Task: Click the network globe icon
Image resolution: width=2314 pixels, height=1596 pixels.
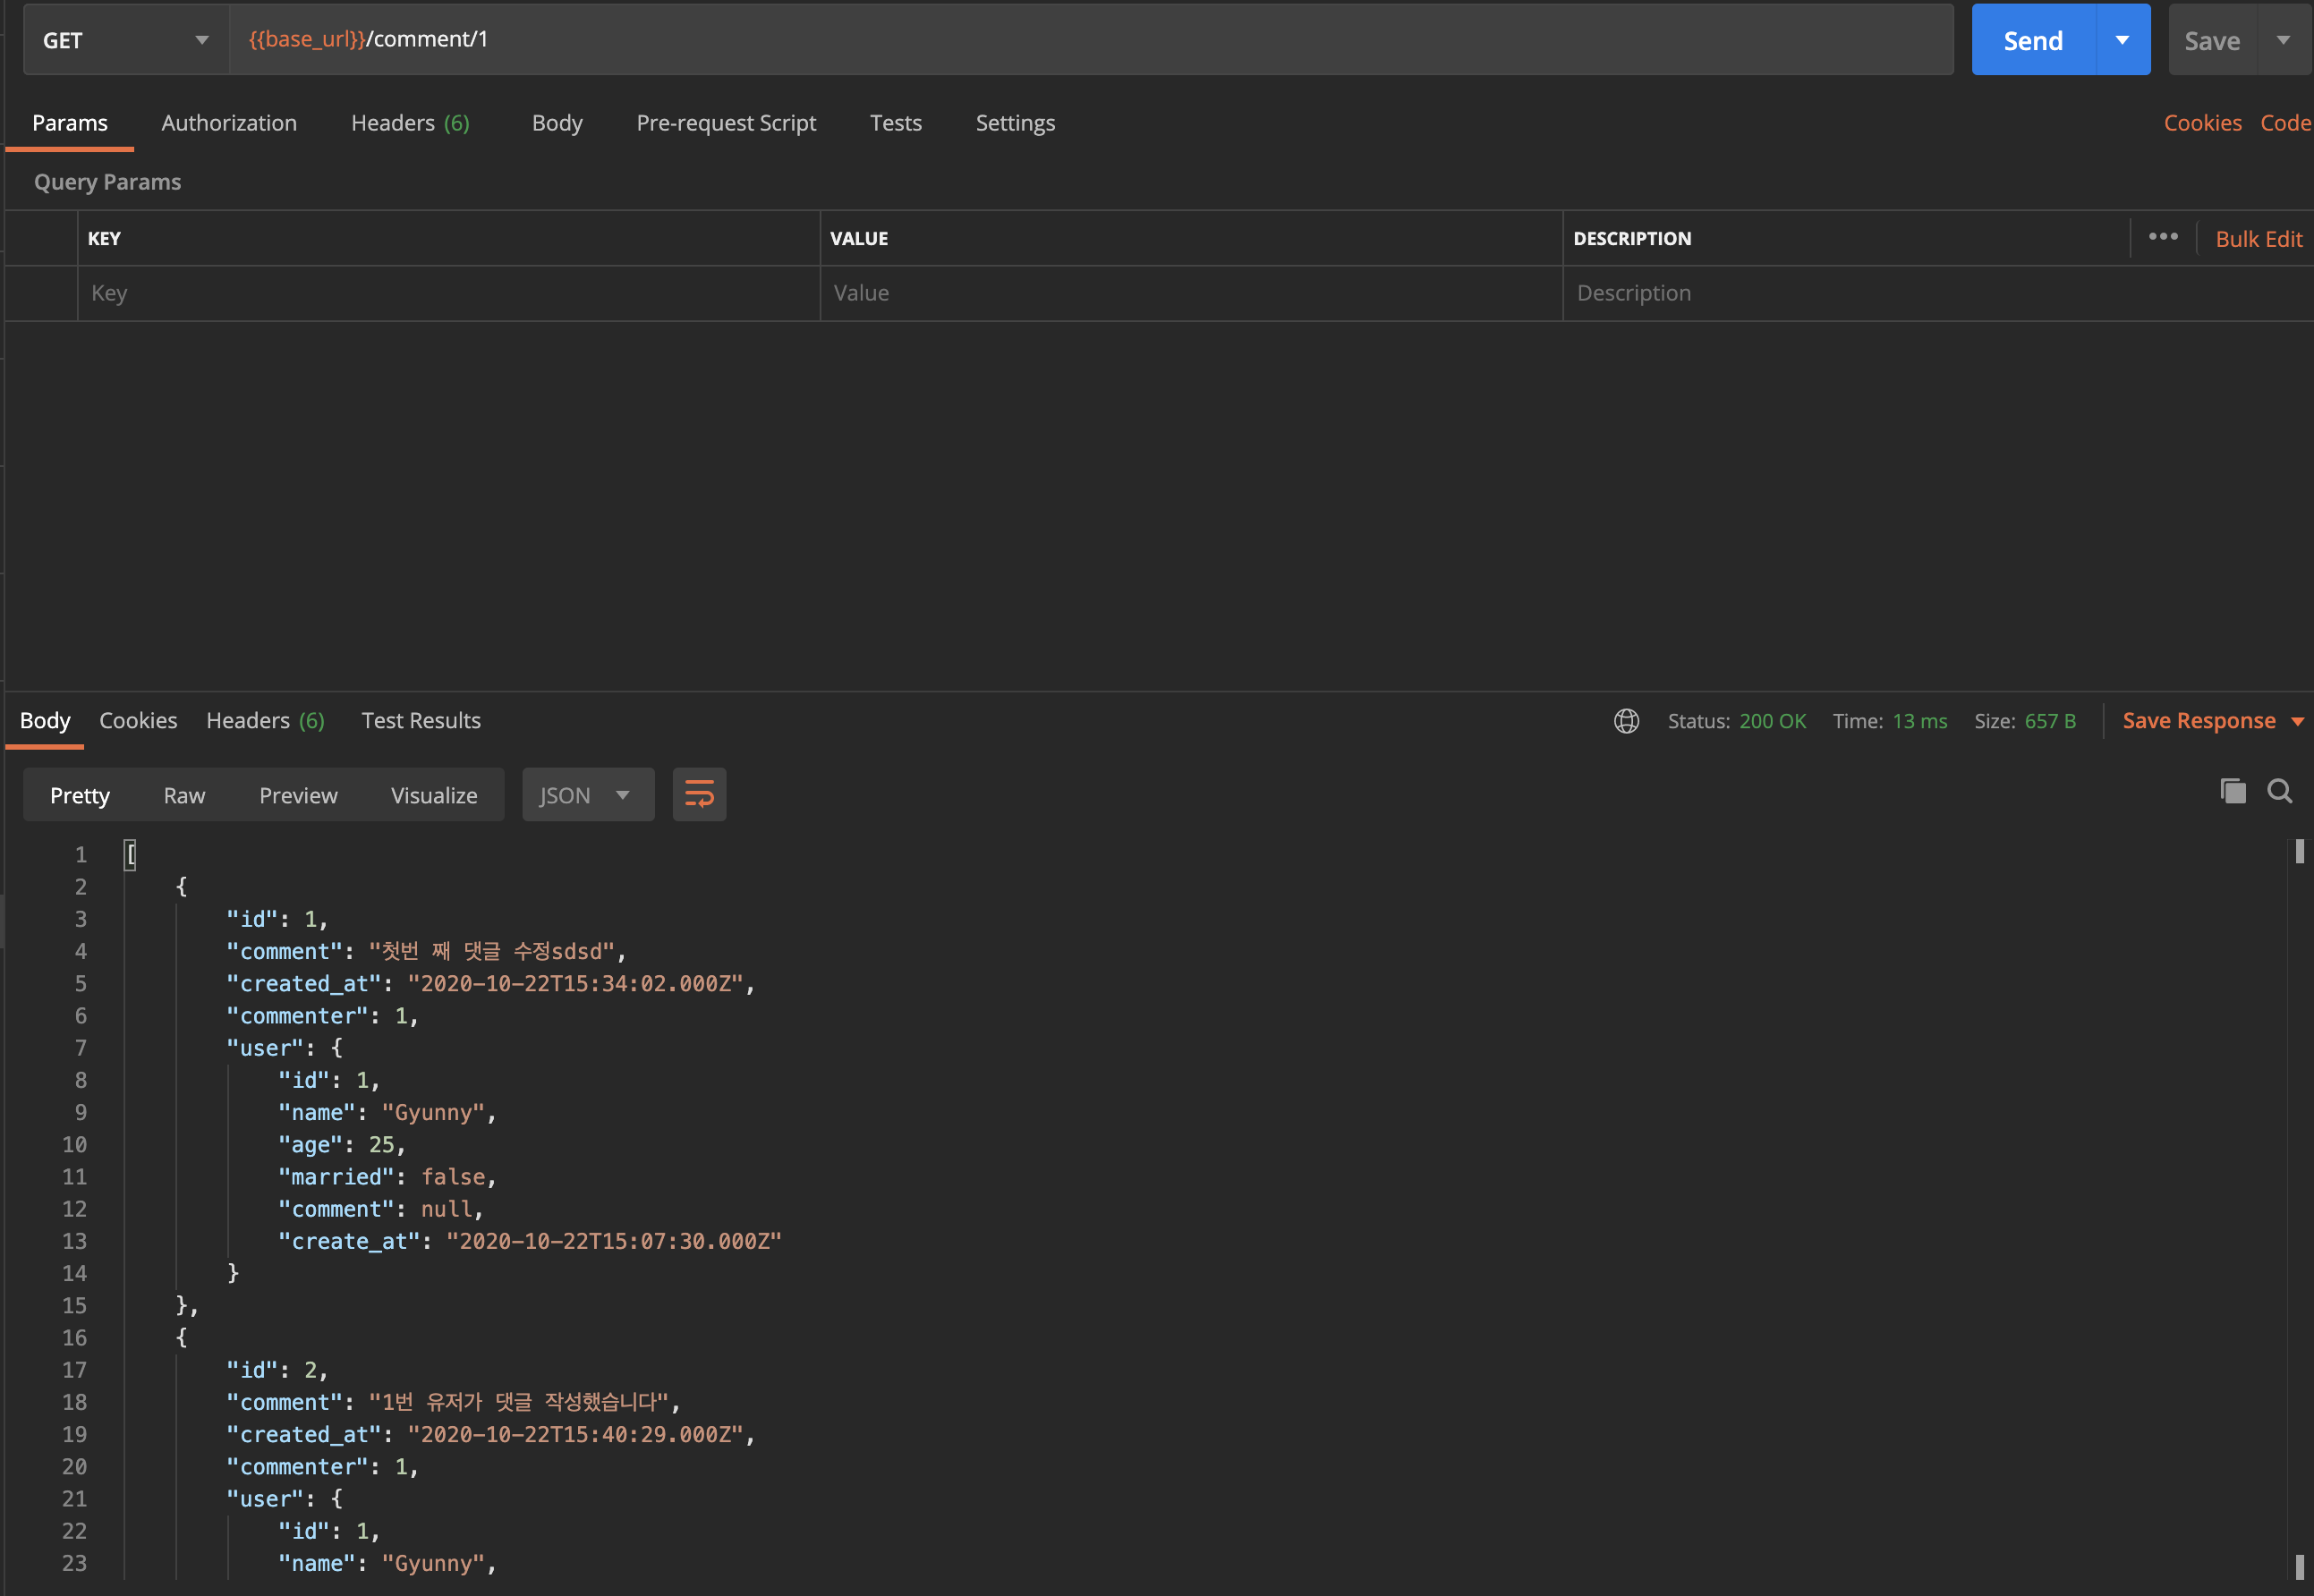Action: pyautogui.click(x=1626, y=721)
